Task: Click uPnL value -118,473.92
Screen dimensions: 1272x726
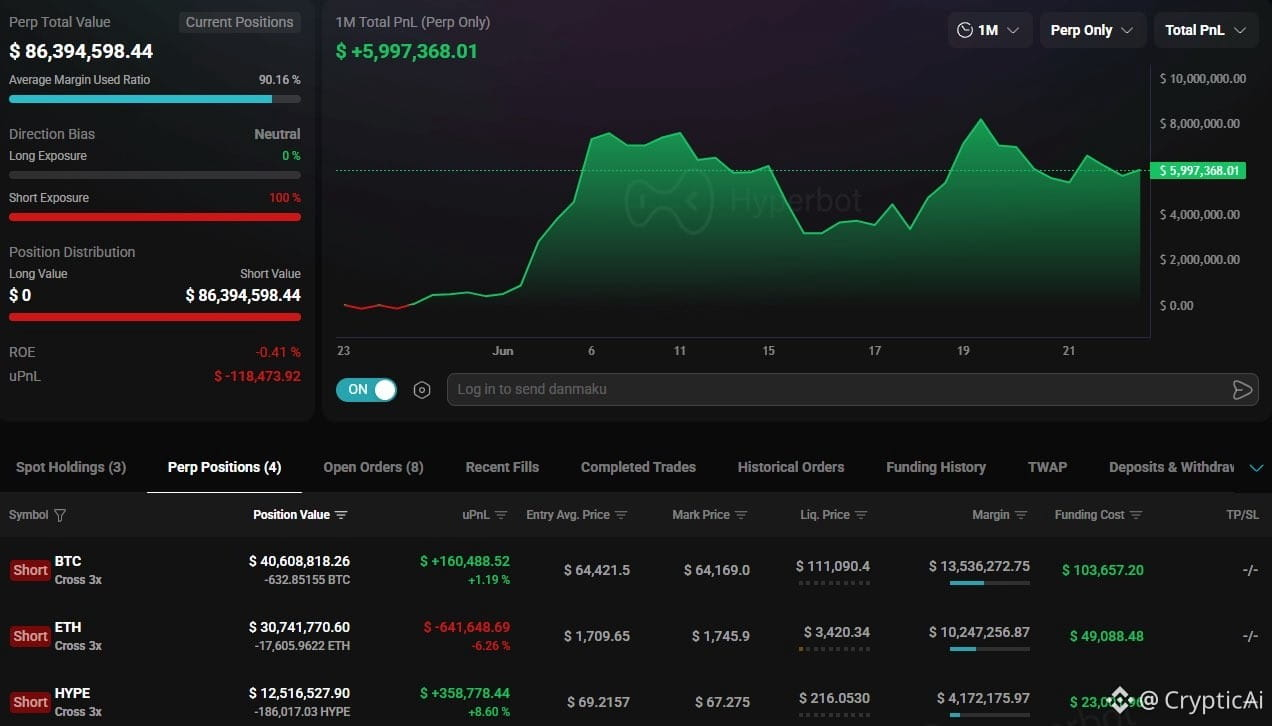Action: tap(257, 376)
